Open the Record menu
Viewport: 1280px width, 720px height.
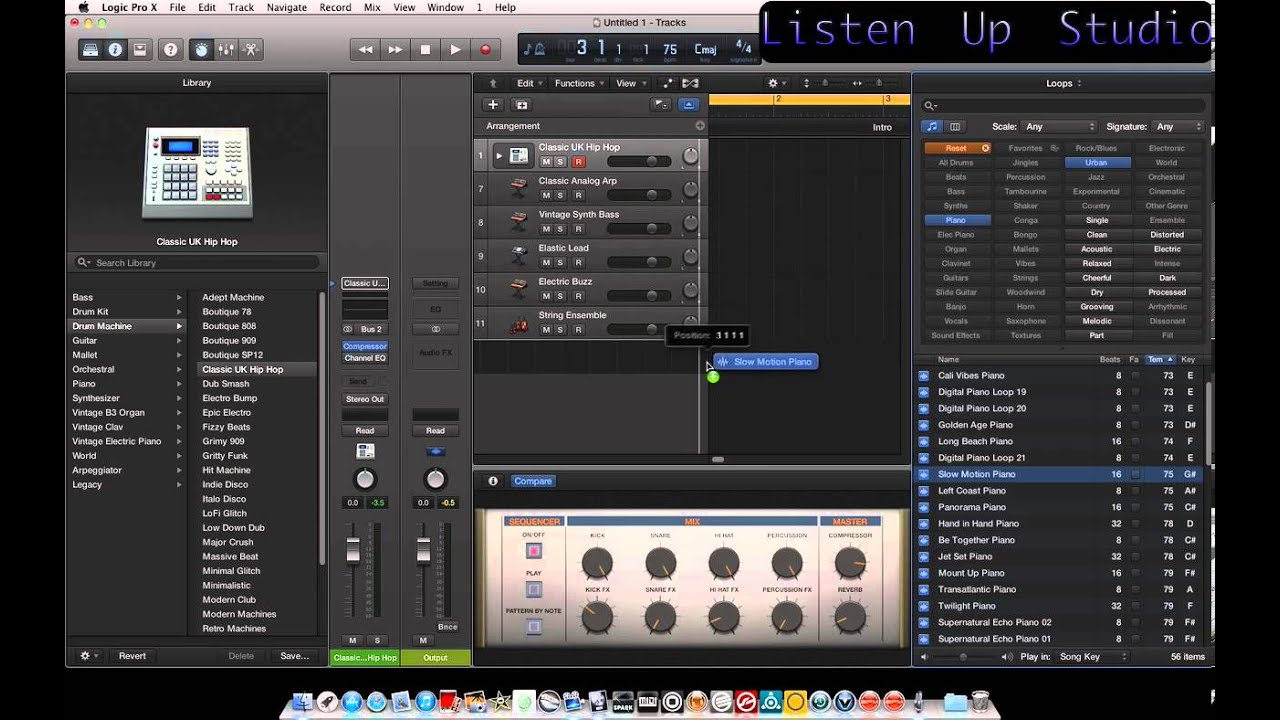[335, 7]
